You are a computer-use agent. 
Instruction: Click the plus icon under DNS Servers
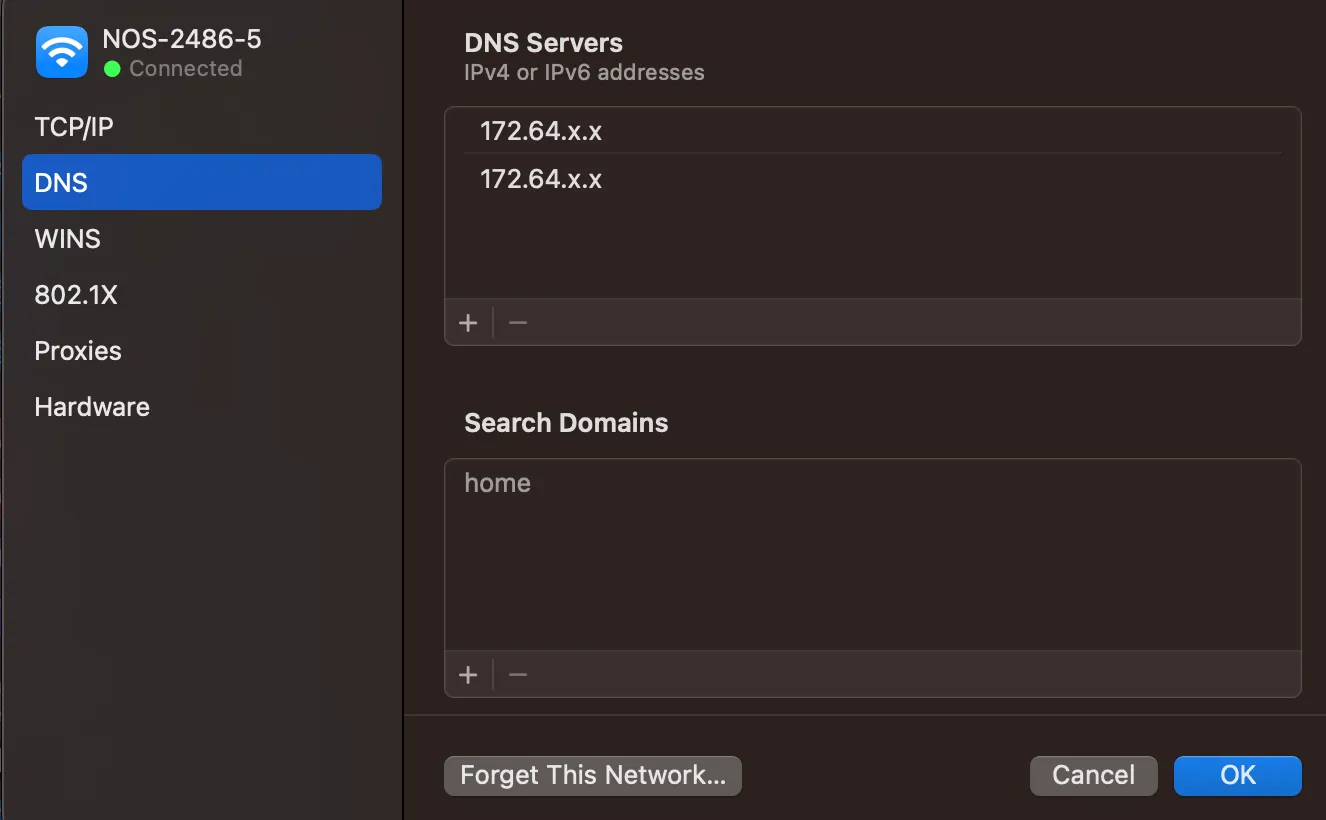pyautogui.click(x=468, y=322)
